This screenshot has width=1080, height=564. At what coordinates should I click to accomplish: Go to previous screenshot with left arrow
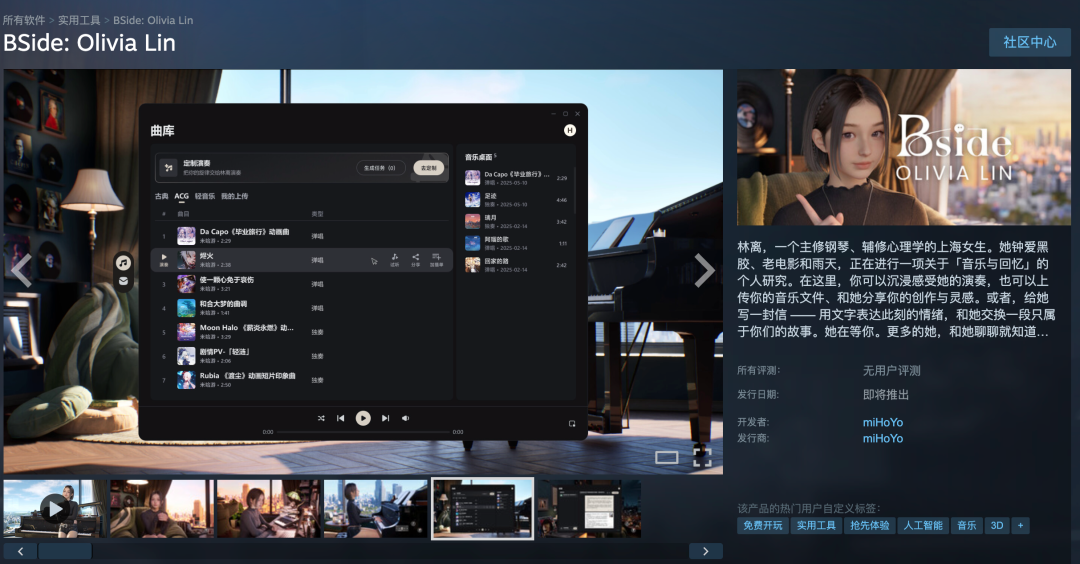click(x=21, y=271)
